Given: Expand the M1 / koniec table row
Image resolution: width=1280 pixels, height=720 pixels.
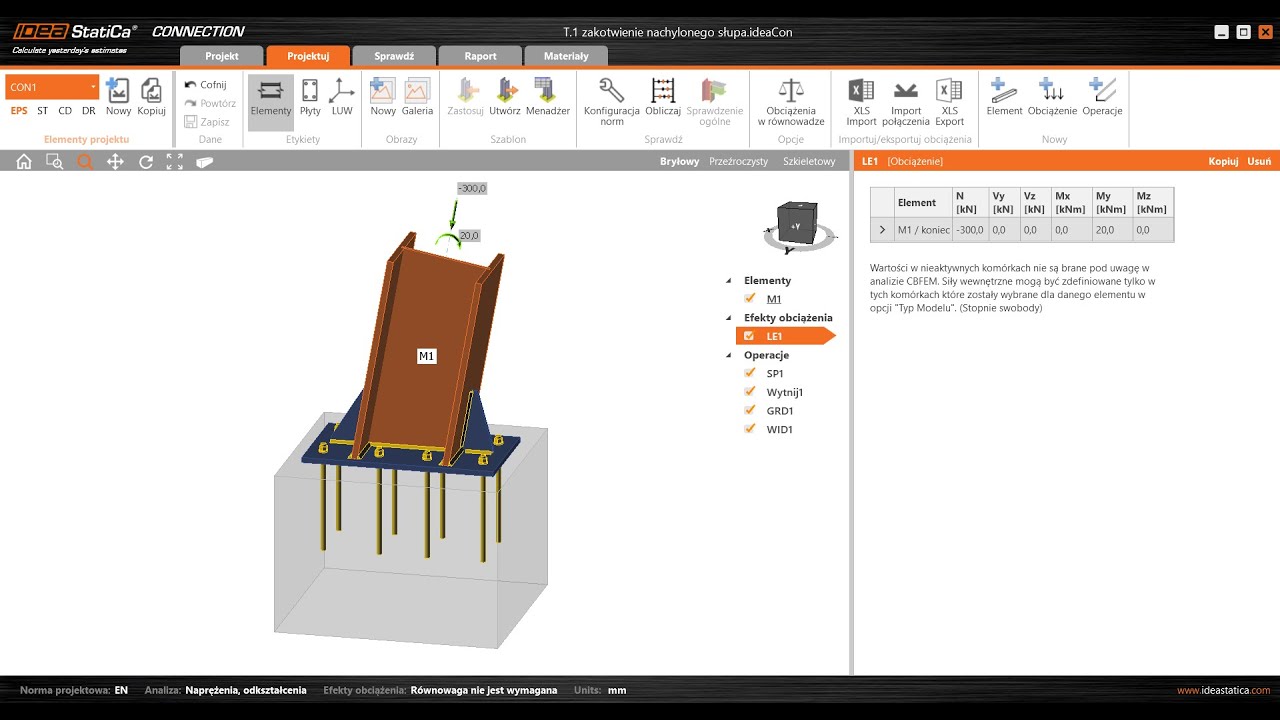Looking at the screenshot, I should tap(882, 230).
